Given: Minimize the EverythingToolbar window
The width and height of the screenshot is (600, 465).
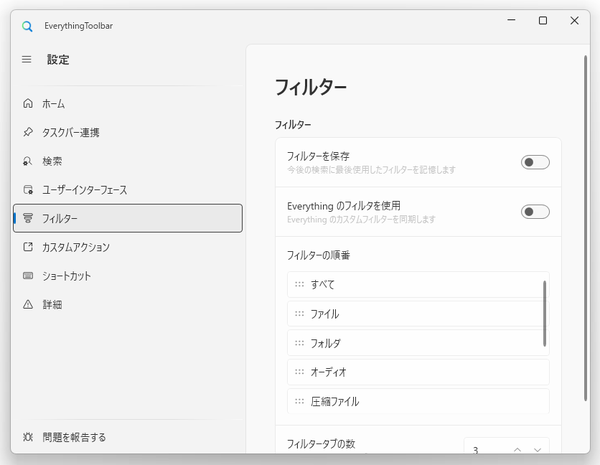Looking at the screenshot, I should [x=512, y=20].
